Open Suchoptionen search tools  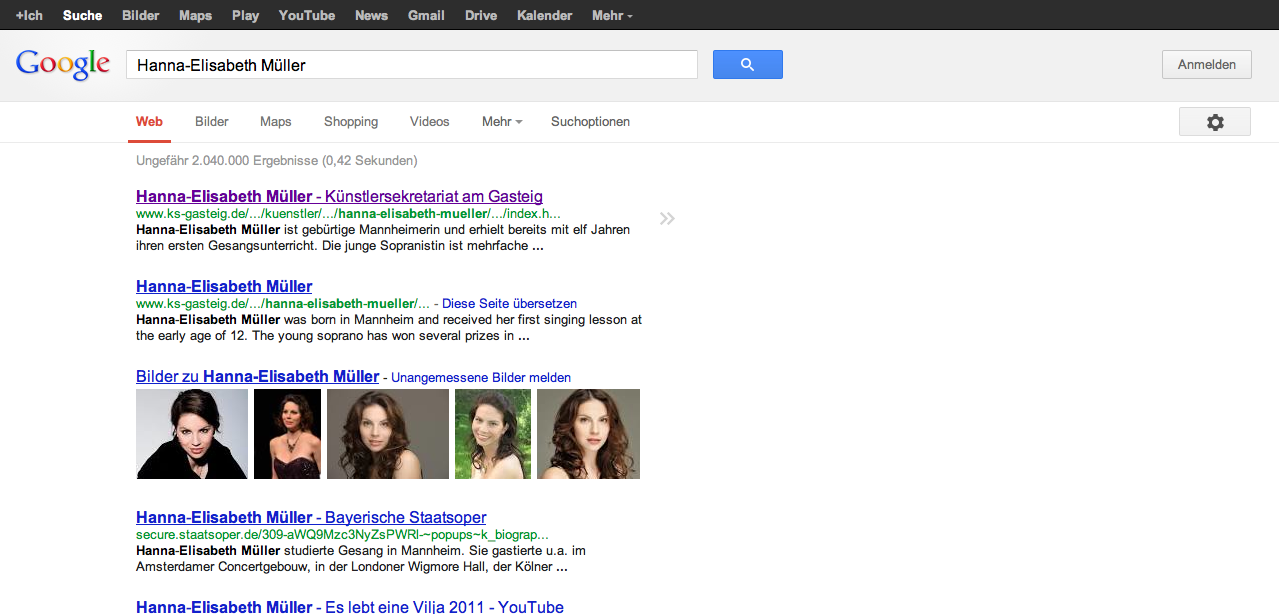[590, 122]
